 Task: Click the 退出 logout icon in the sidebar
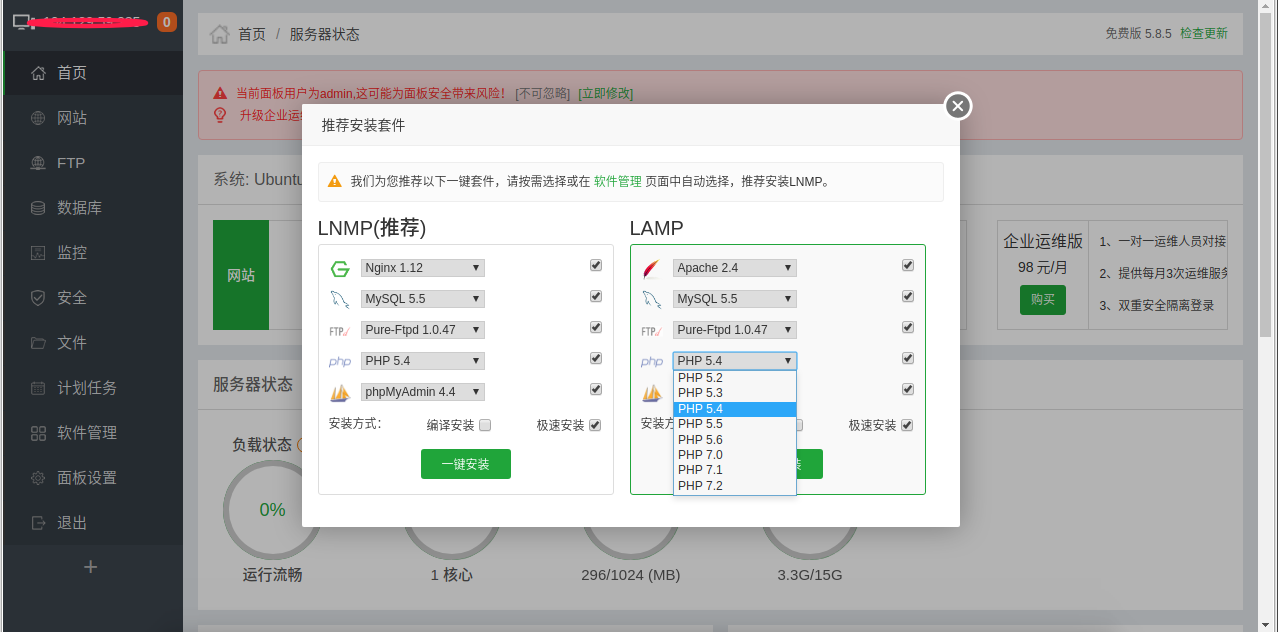click(39, 523)
